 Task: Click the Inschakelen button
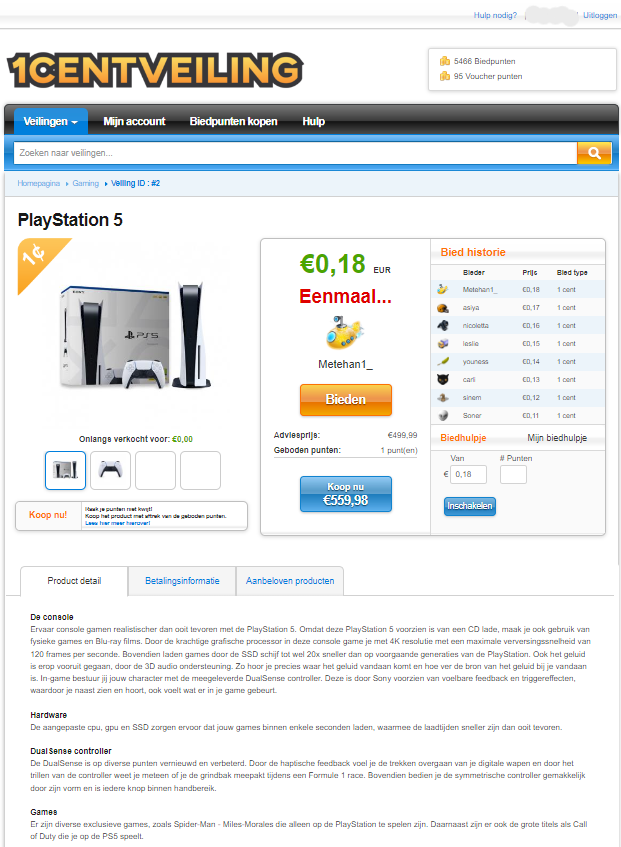(470, 506)
